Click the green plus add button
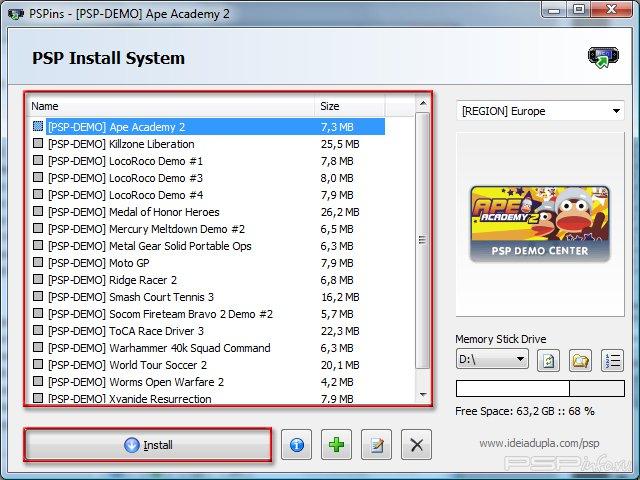 click(x=336, y=445)
